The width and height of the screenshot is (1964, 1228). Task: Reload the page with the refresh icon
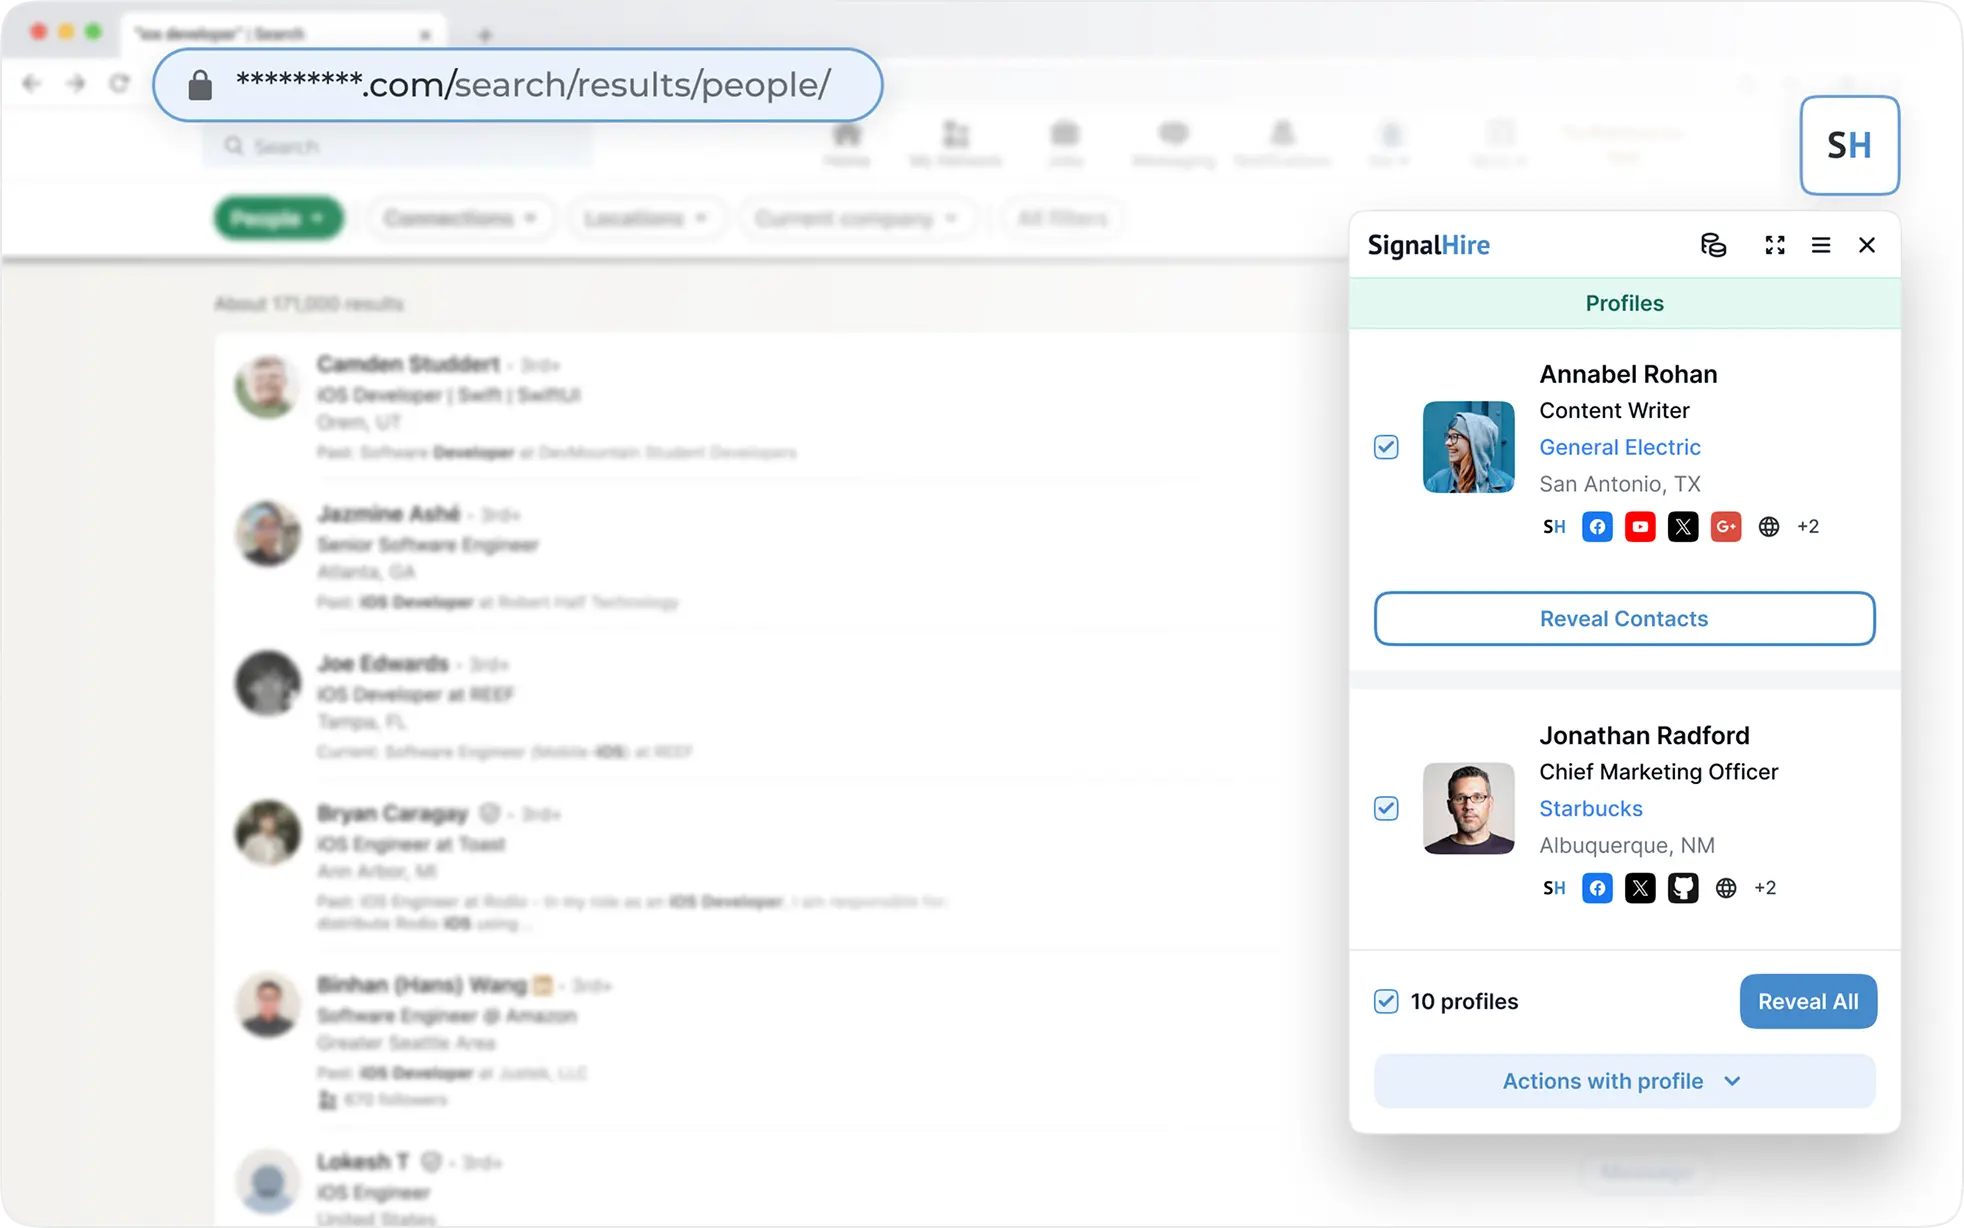(120, 83)
